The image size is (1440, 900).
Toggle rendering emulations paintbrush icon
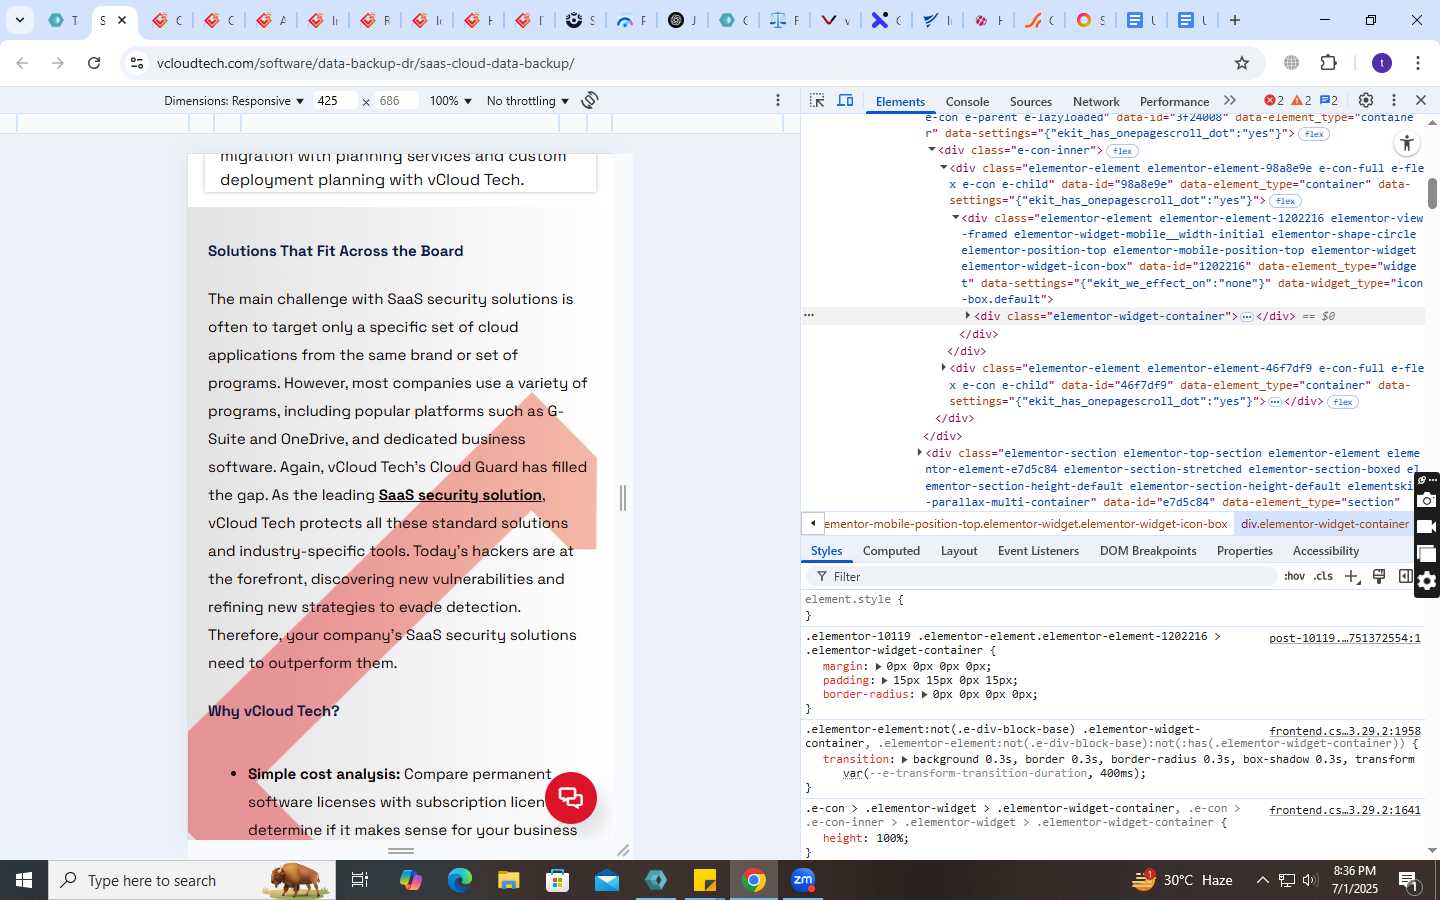click(1379, 576)
